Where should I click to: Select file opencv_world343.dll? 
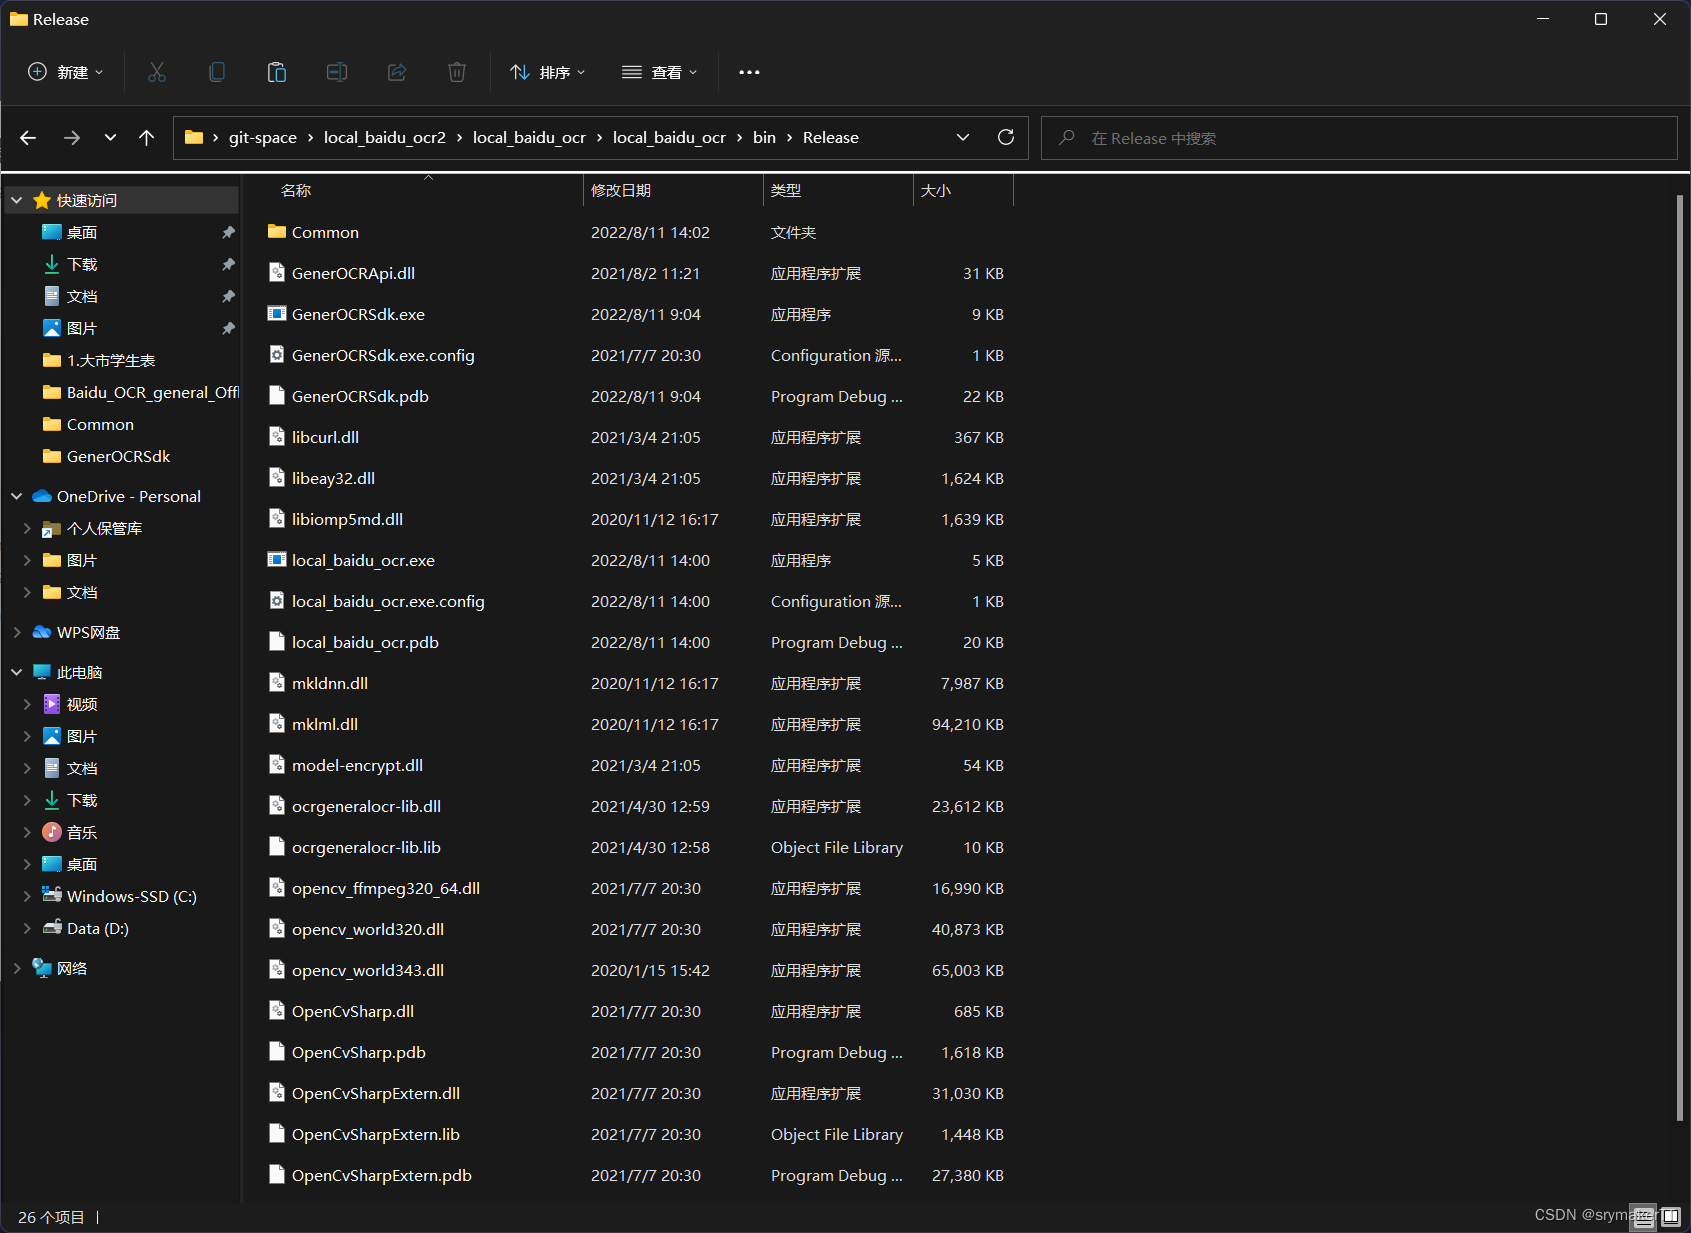coord(367,970)
